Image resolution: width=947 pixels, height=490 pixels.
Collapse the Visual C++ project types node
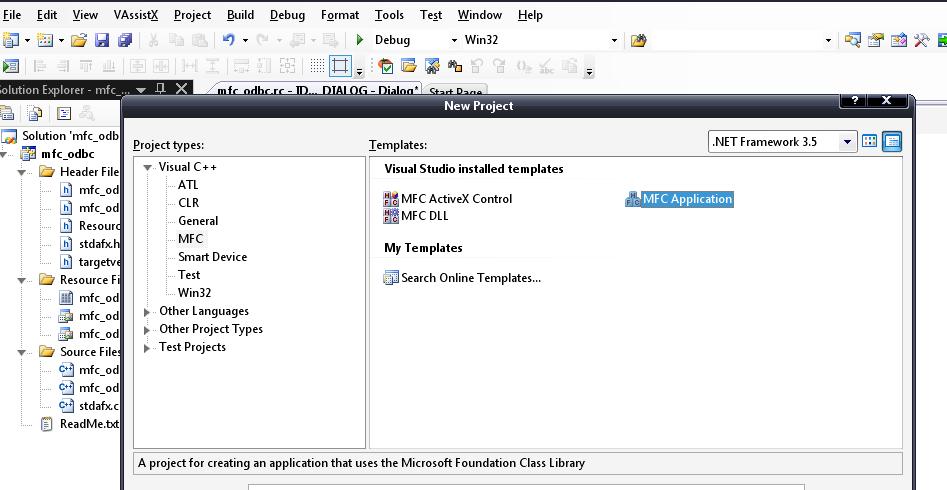(147, 167)
